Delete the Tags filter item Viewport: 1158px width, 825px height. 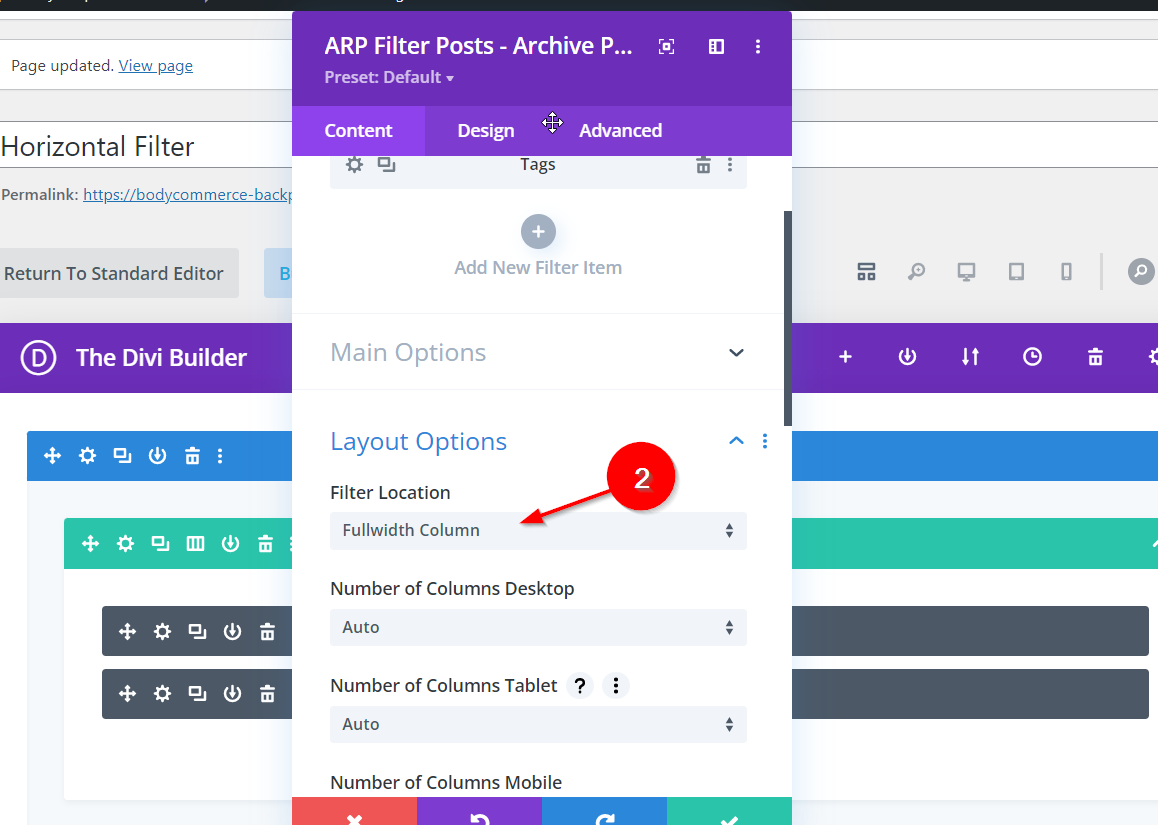tap(703, 165)
